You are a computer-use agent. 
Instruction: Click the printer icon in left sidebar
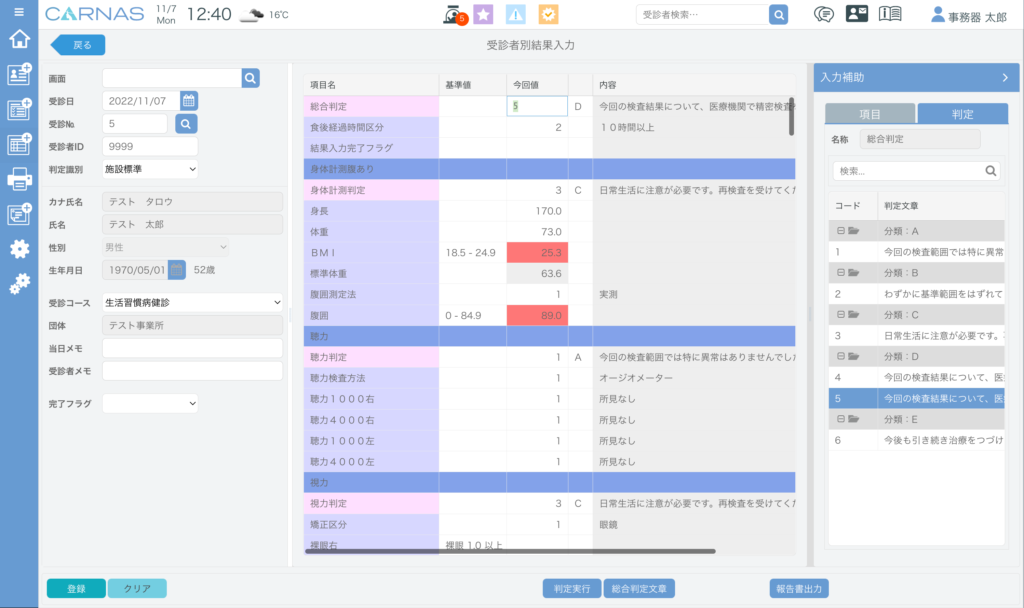tap(18, 179)
